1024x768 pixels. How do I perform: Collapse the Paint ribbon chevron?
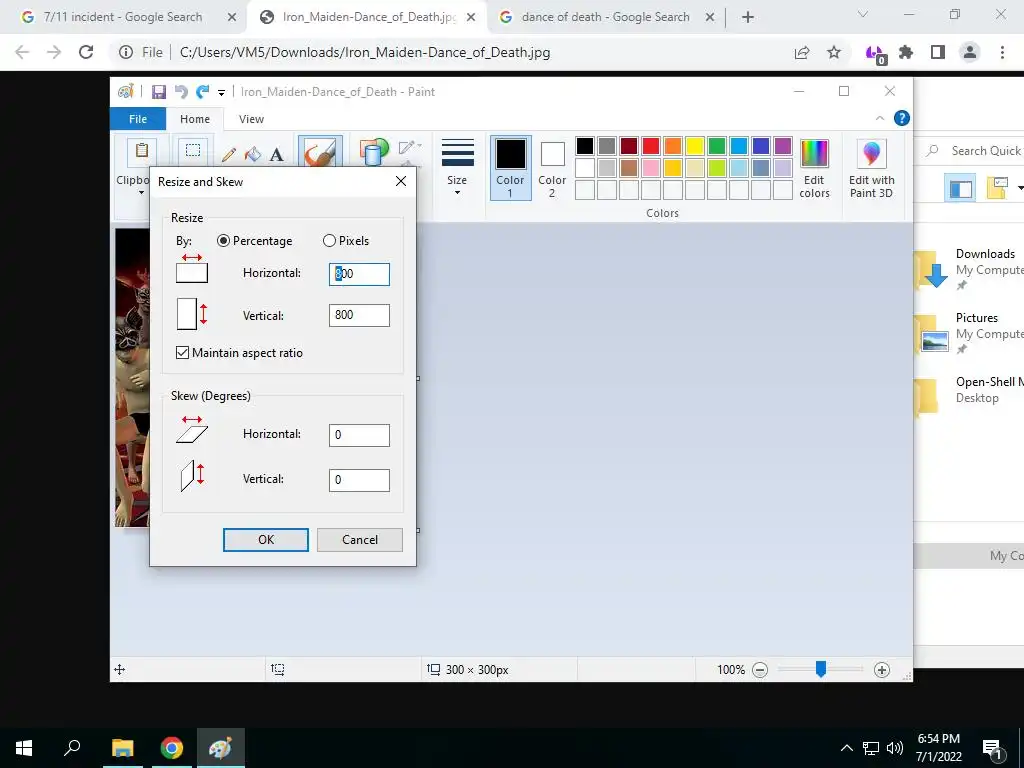[x=880, y=118]
